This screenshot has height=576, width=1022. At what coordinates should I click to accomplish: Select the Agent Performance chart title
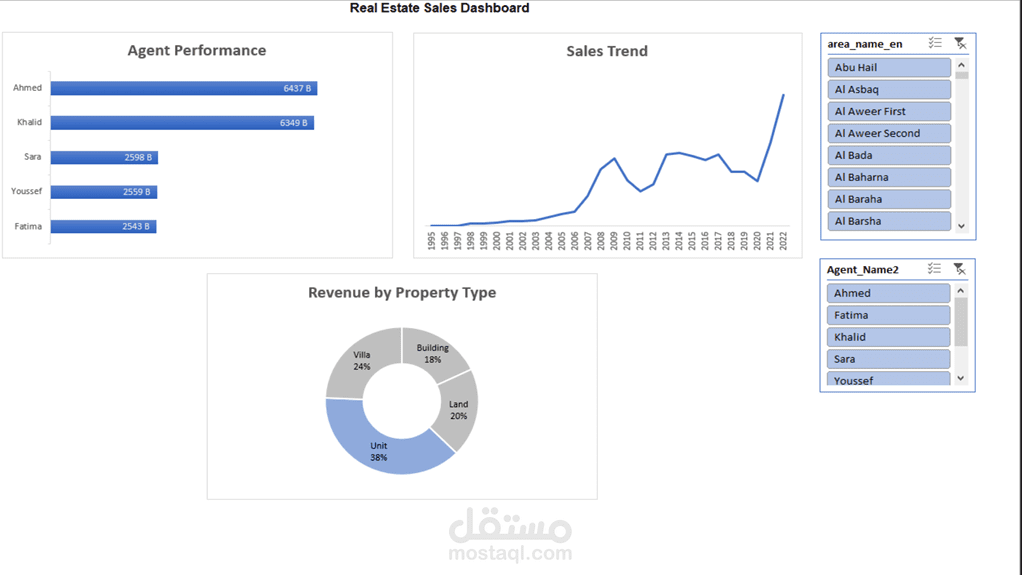197,50
